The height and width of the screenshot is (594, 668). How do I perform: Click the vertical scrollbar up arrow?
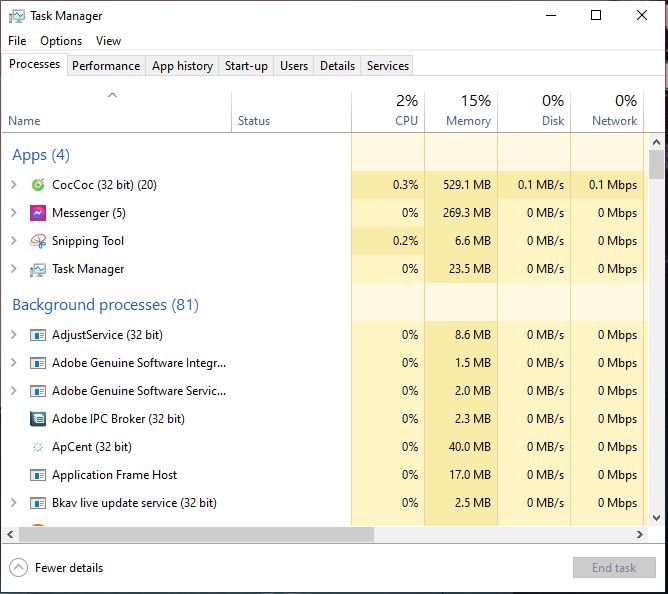tap(656, 142)
